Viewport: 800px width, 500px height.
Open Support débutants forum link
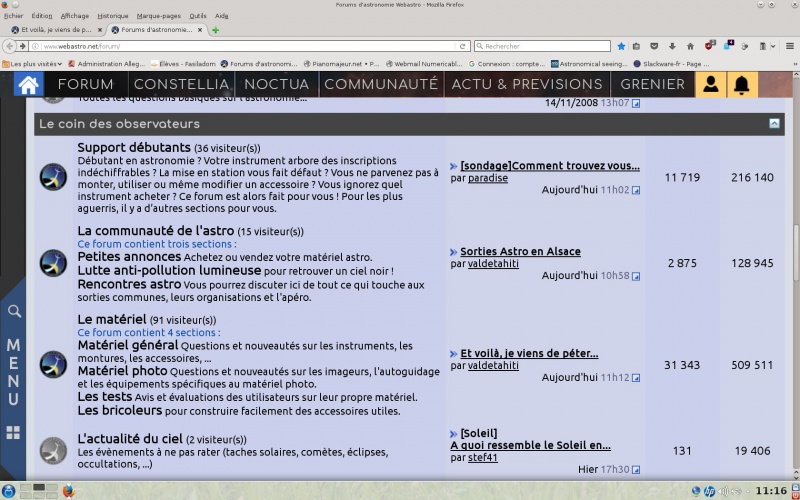coord(134,147)
